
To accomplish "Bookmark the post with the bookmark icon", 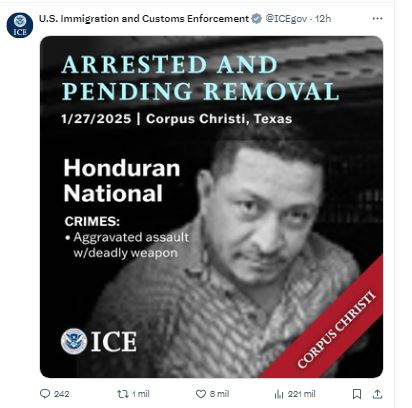I will click(x=357, y=394).
